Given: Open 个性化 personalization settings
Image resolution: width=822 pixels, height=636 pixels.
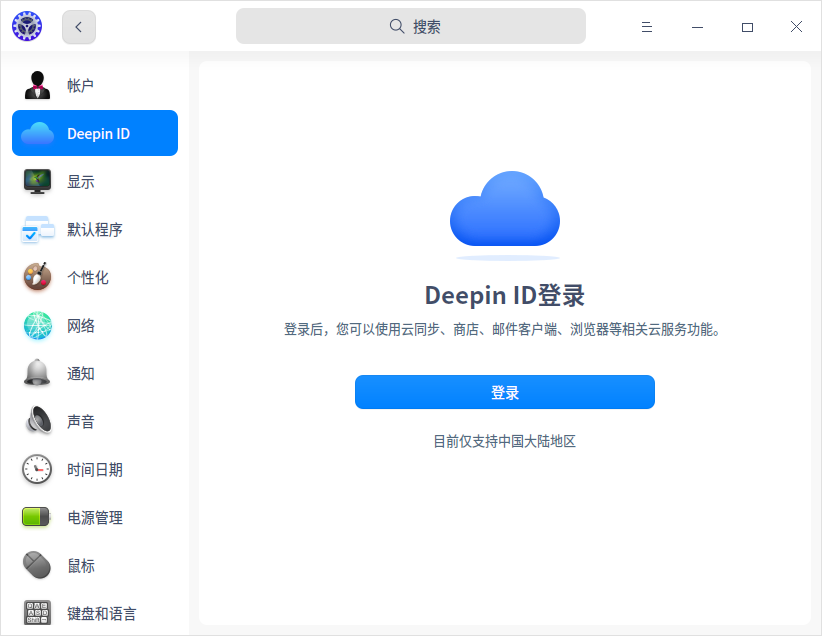Looking at the screenshot, I should click(95, 277).
